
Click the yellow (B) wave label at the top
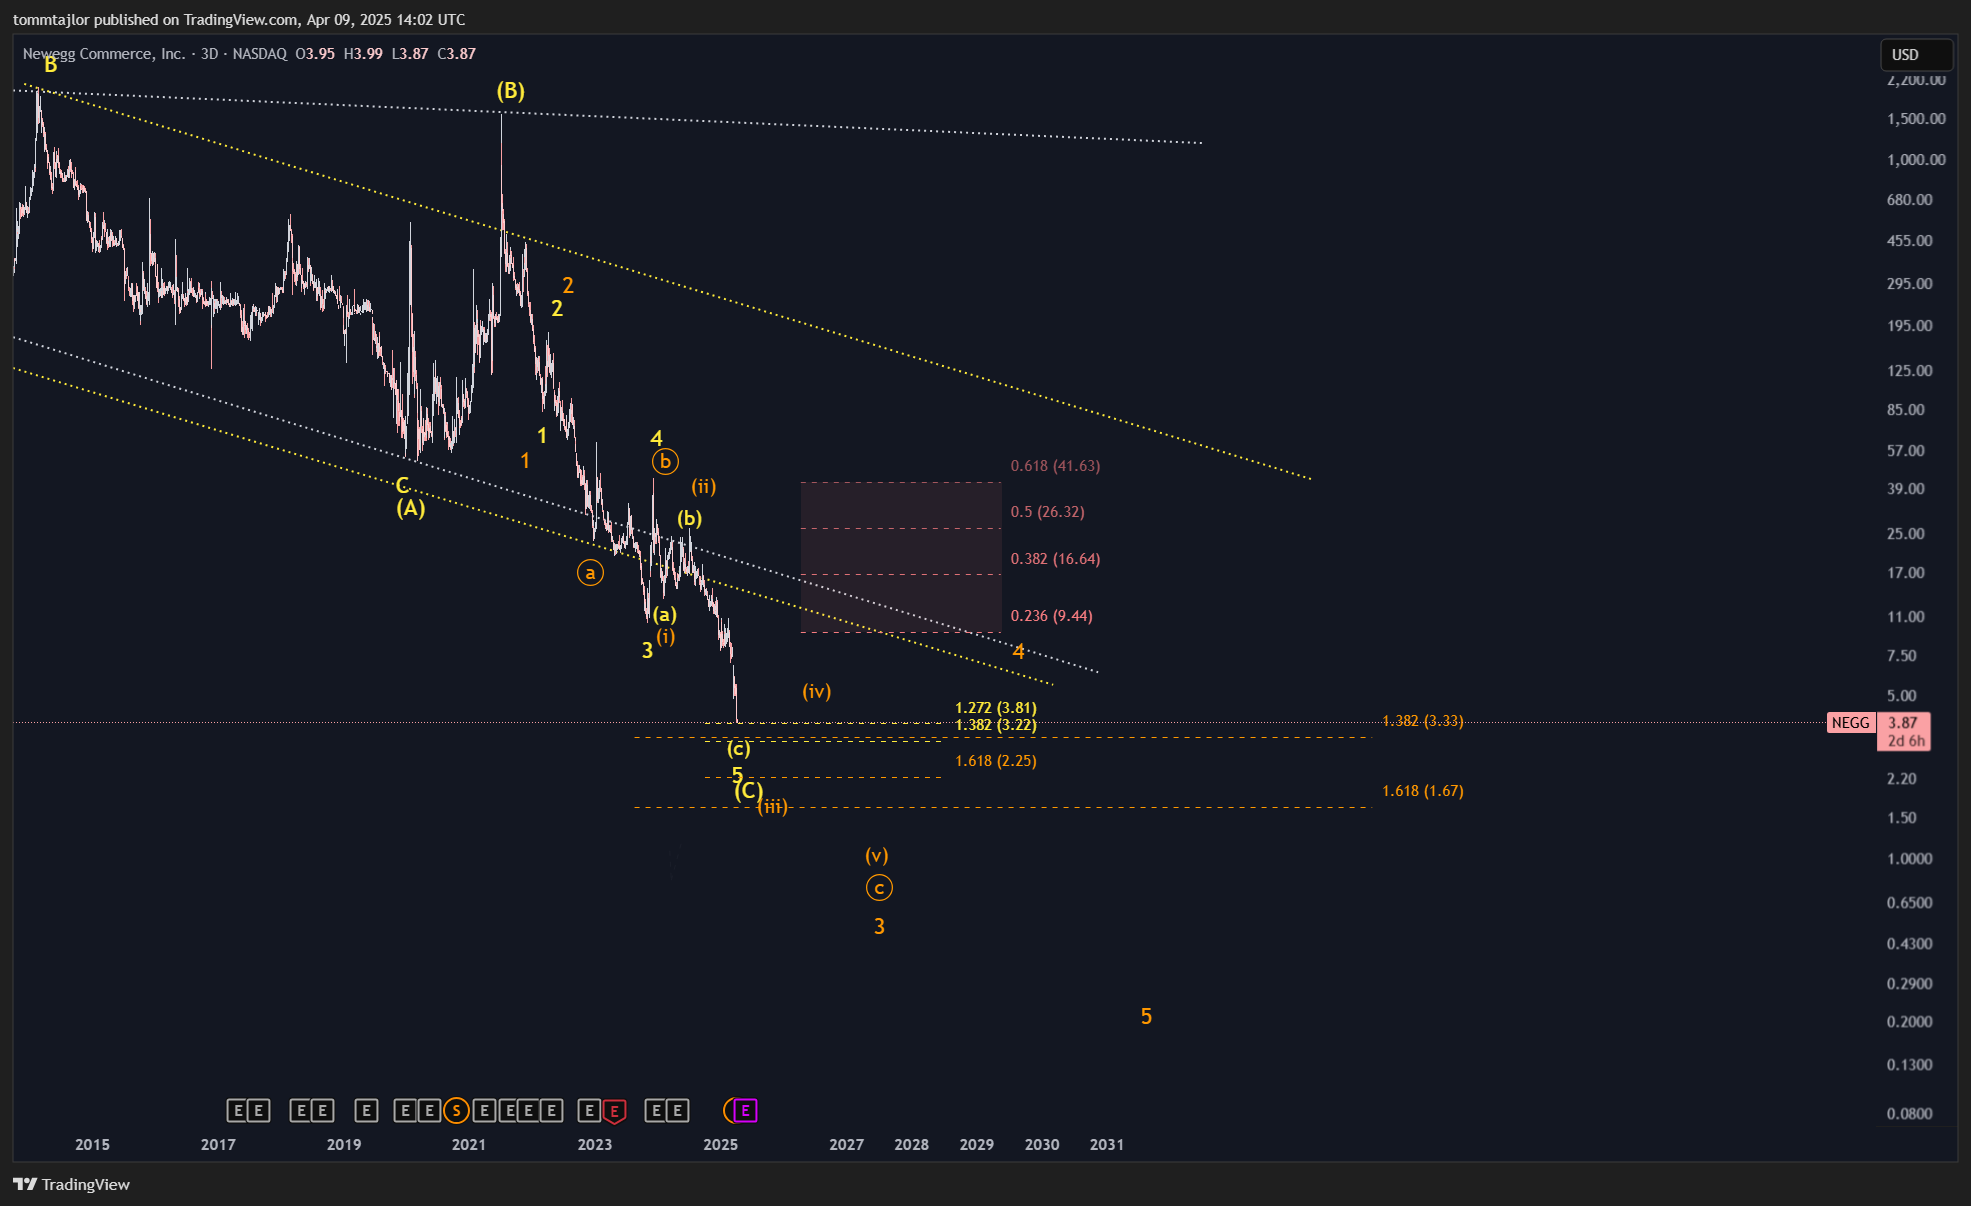click(511, 91)
